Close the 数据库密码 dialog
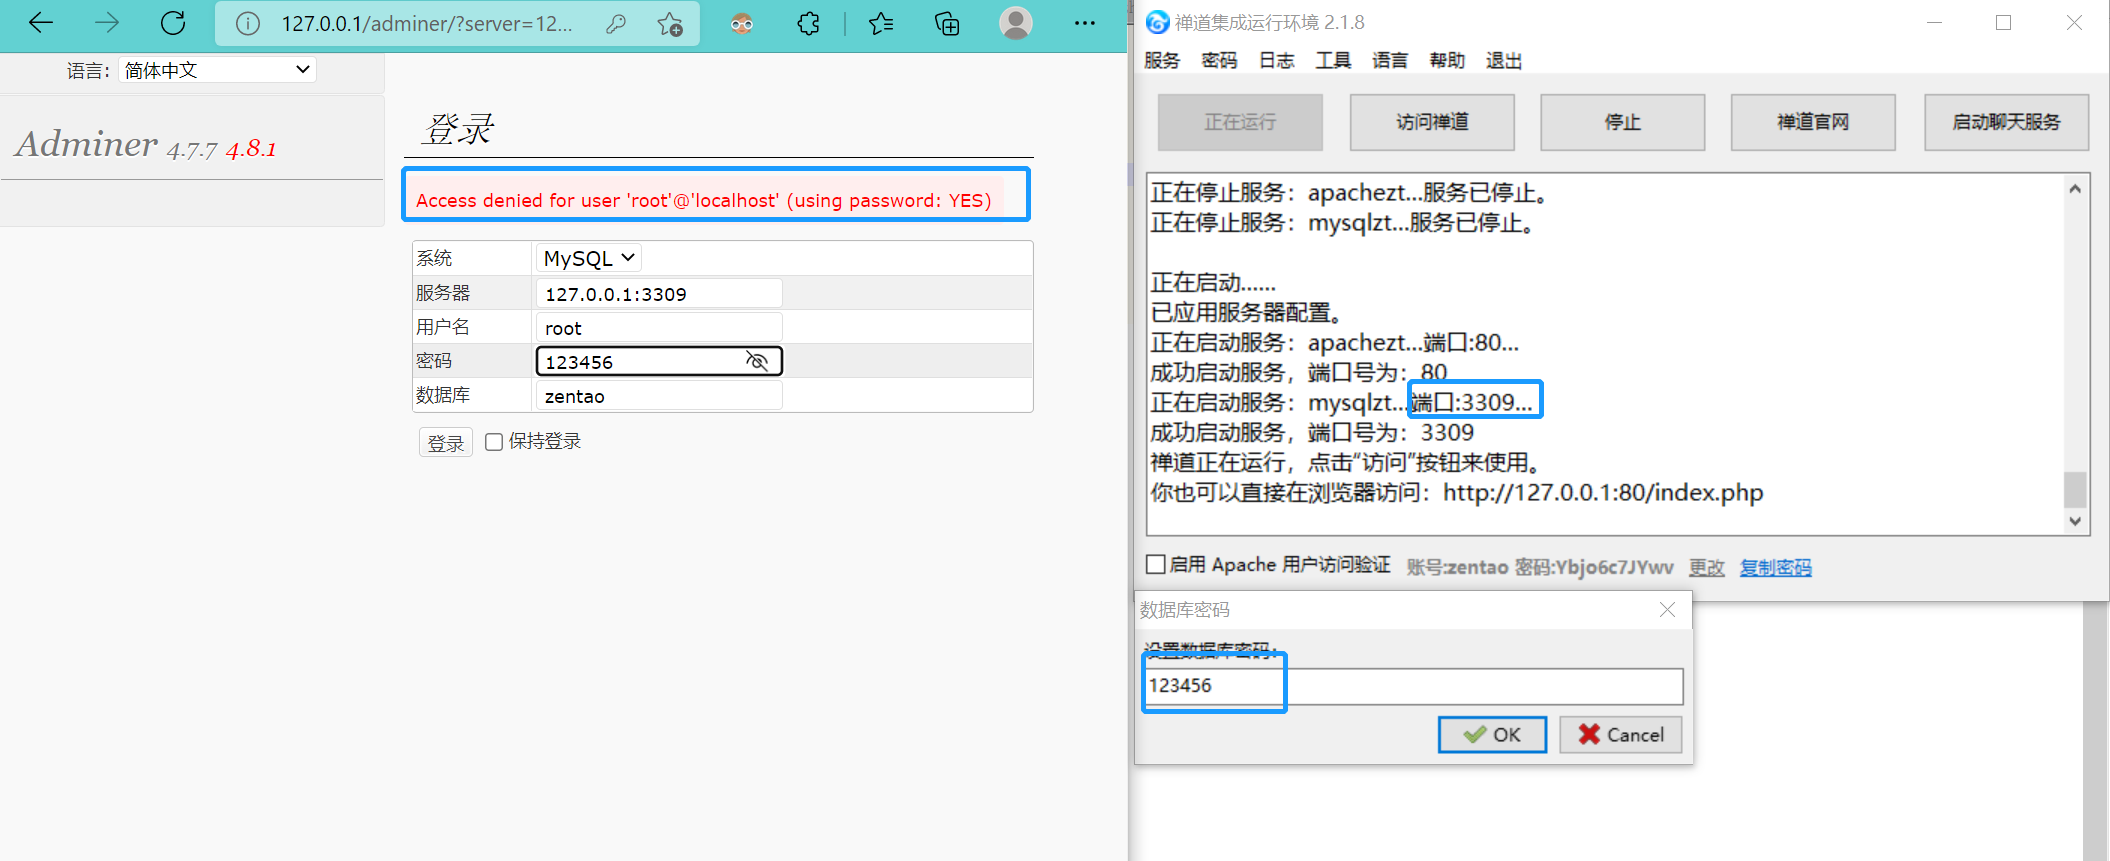This screenshot has height=861, width=2110. 1667,610
